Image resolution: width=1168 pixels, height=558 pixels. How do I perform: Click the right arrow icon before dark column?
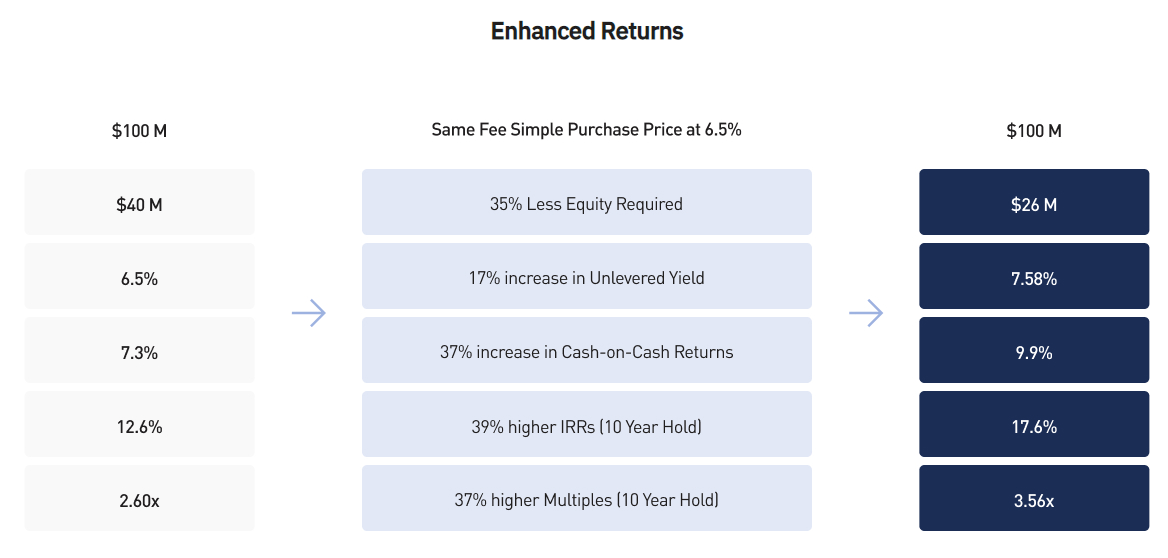click(866, 313)
